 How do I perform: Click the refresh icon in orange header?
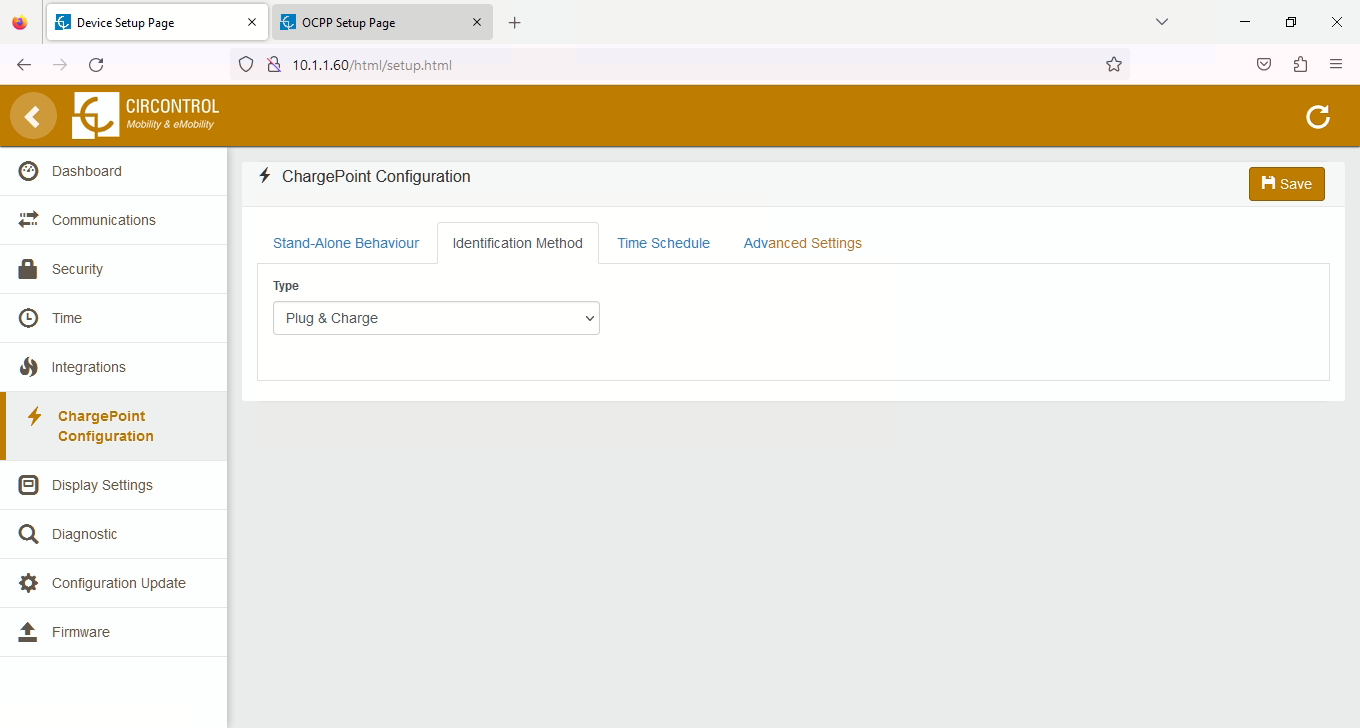[x=1318, y=117]
